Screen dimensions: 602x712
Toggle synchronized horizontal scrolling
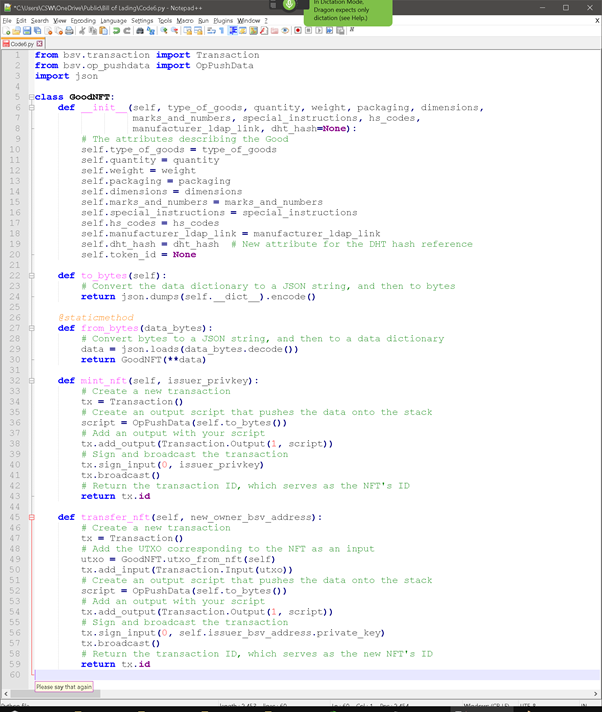point(198,31)
